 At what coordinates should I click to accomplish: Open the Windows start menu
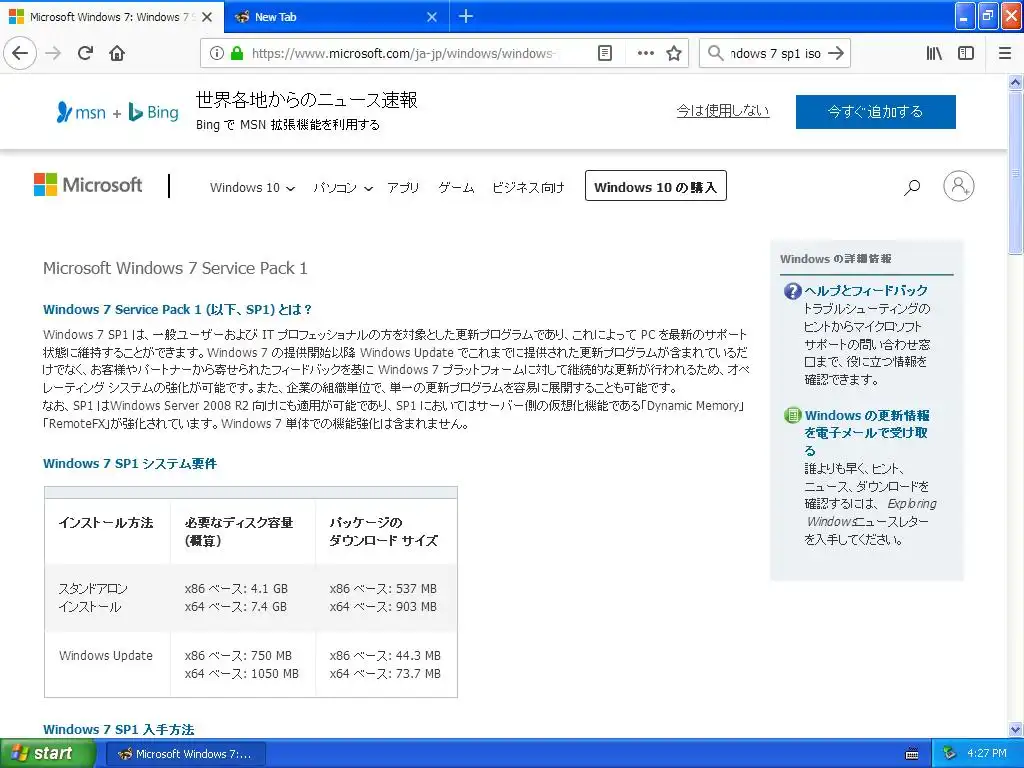click(x=46, y=753)
